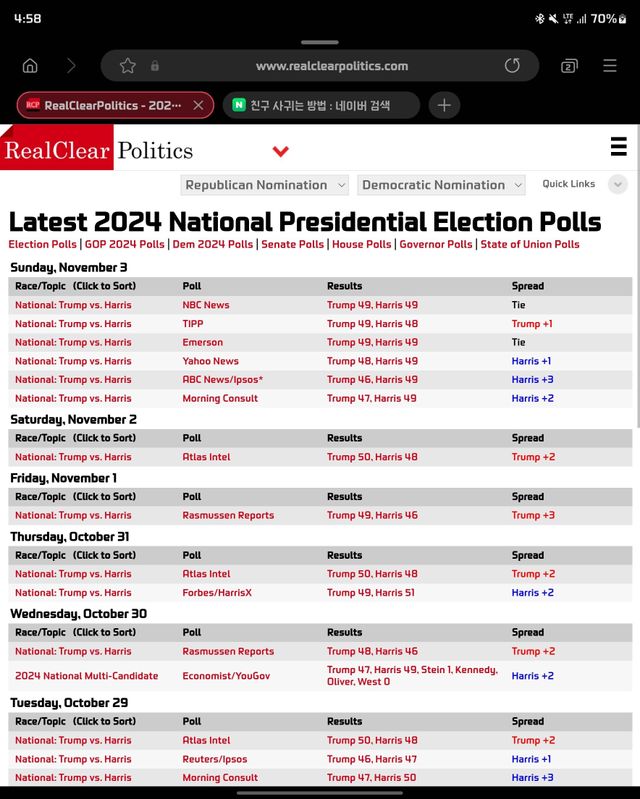Open the Senate Polls link
Screen dimensions: 640x799
(x=292, y=244)
